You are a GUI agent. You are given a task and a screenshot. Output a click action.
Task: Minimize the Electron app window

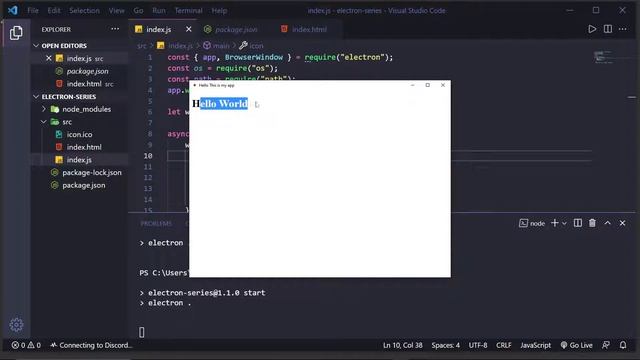(x=412, y=85)
